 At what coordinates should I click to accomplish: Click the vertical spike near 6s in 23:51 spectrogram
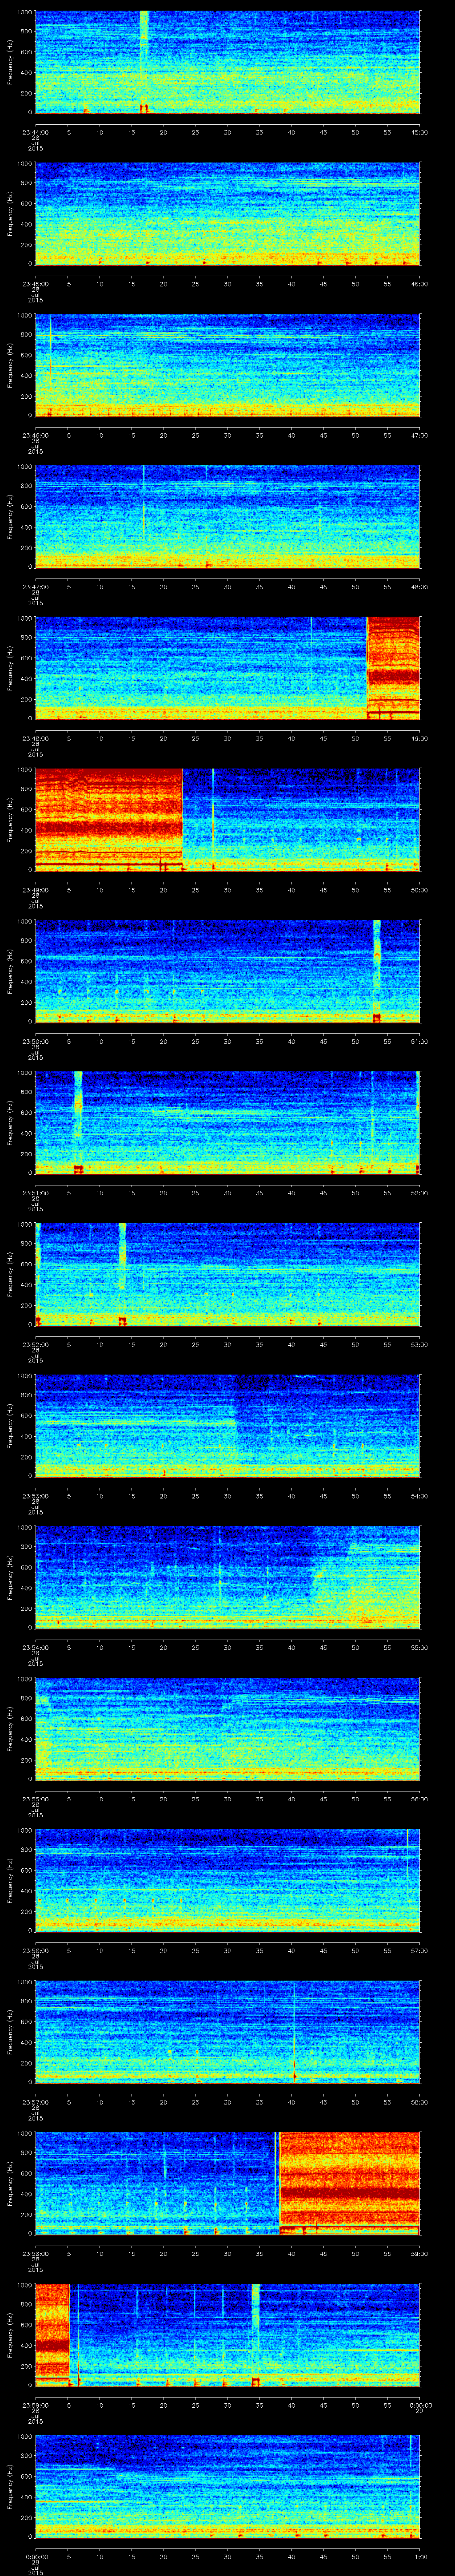click(78, 1122)
